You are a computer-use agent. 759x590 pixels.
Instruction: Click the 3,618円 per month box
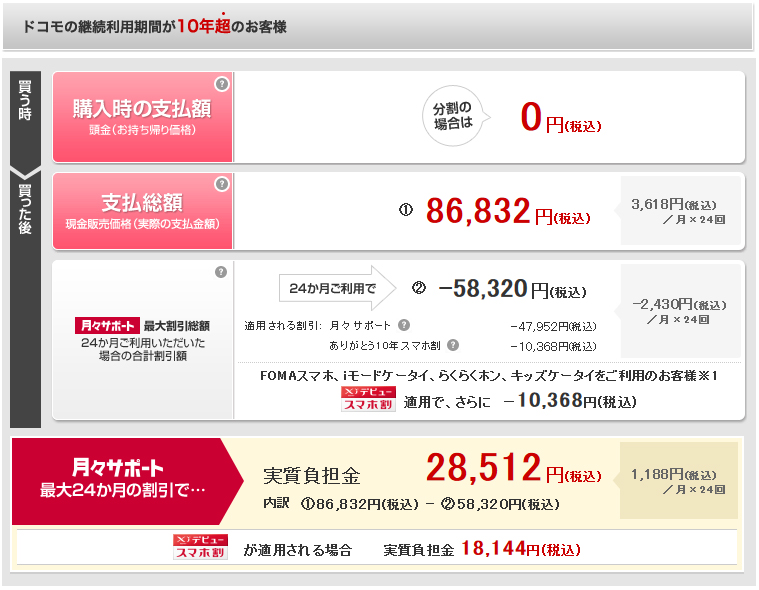(680, 211)
